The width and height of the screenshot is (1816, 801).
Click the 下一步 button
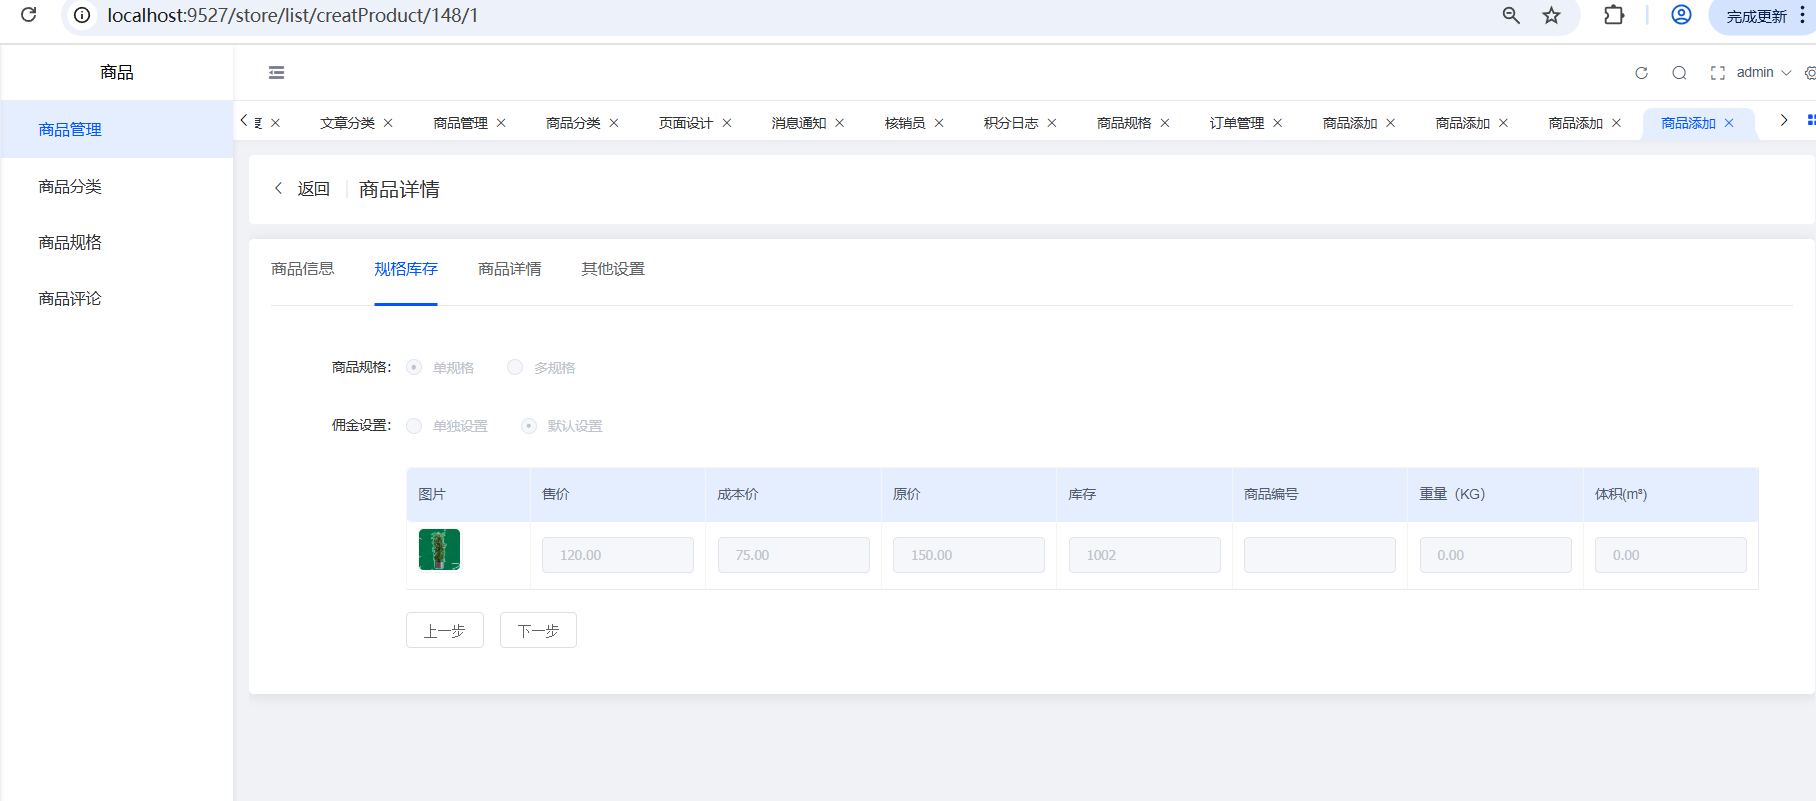(538, 631)
